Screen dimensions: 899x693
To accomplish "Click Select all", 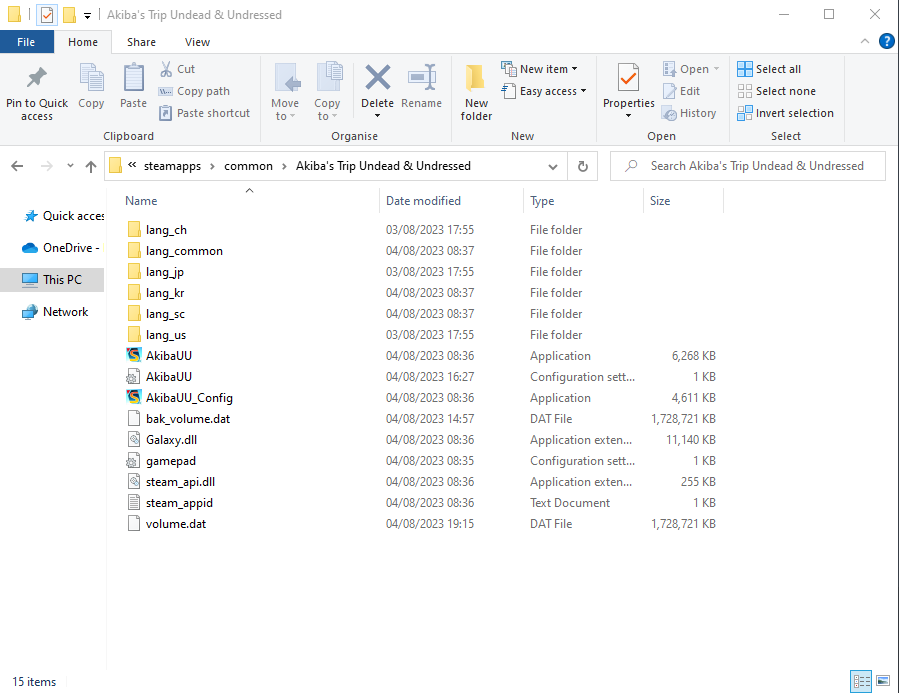I will click(x=769, y=69).
